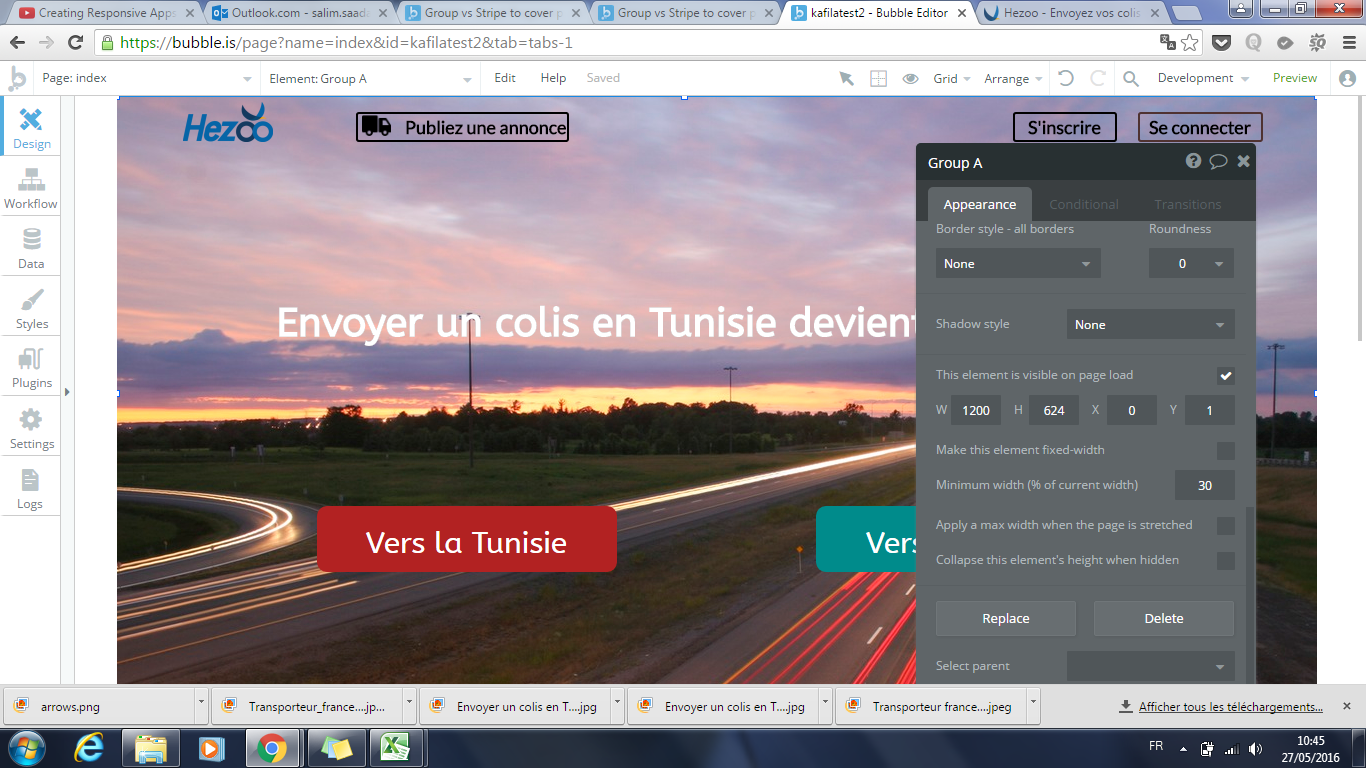The image size is (1366, 768).
Task: Open the Select parent dropdown
Action: [1151, 666]
